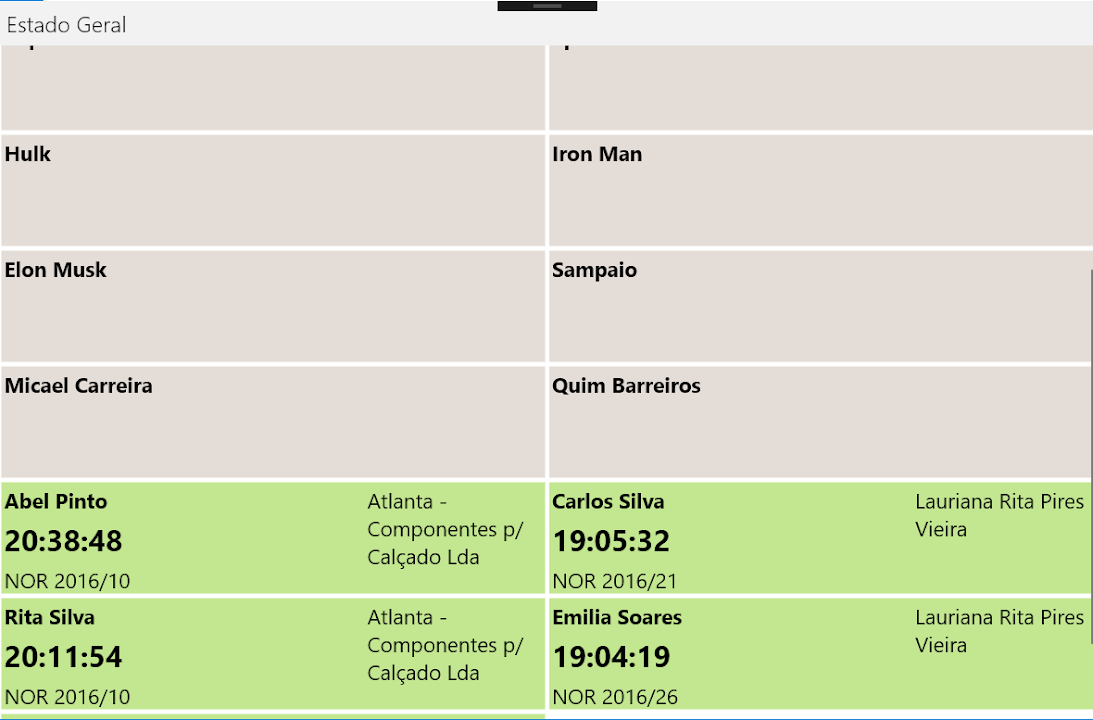Open Rita Silva's entry by name
The height and width of the screenshot is (720, 1093).
point(50,617)
